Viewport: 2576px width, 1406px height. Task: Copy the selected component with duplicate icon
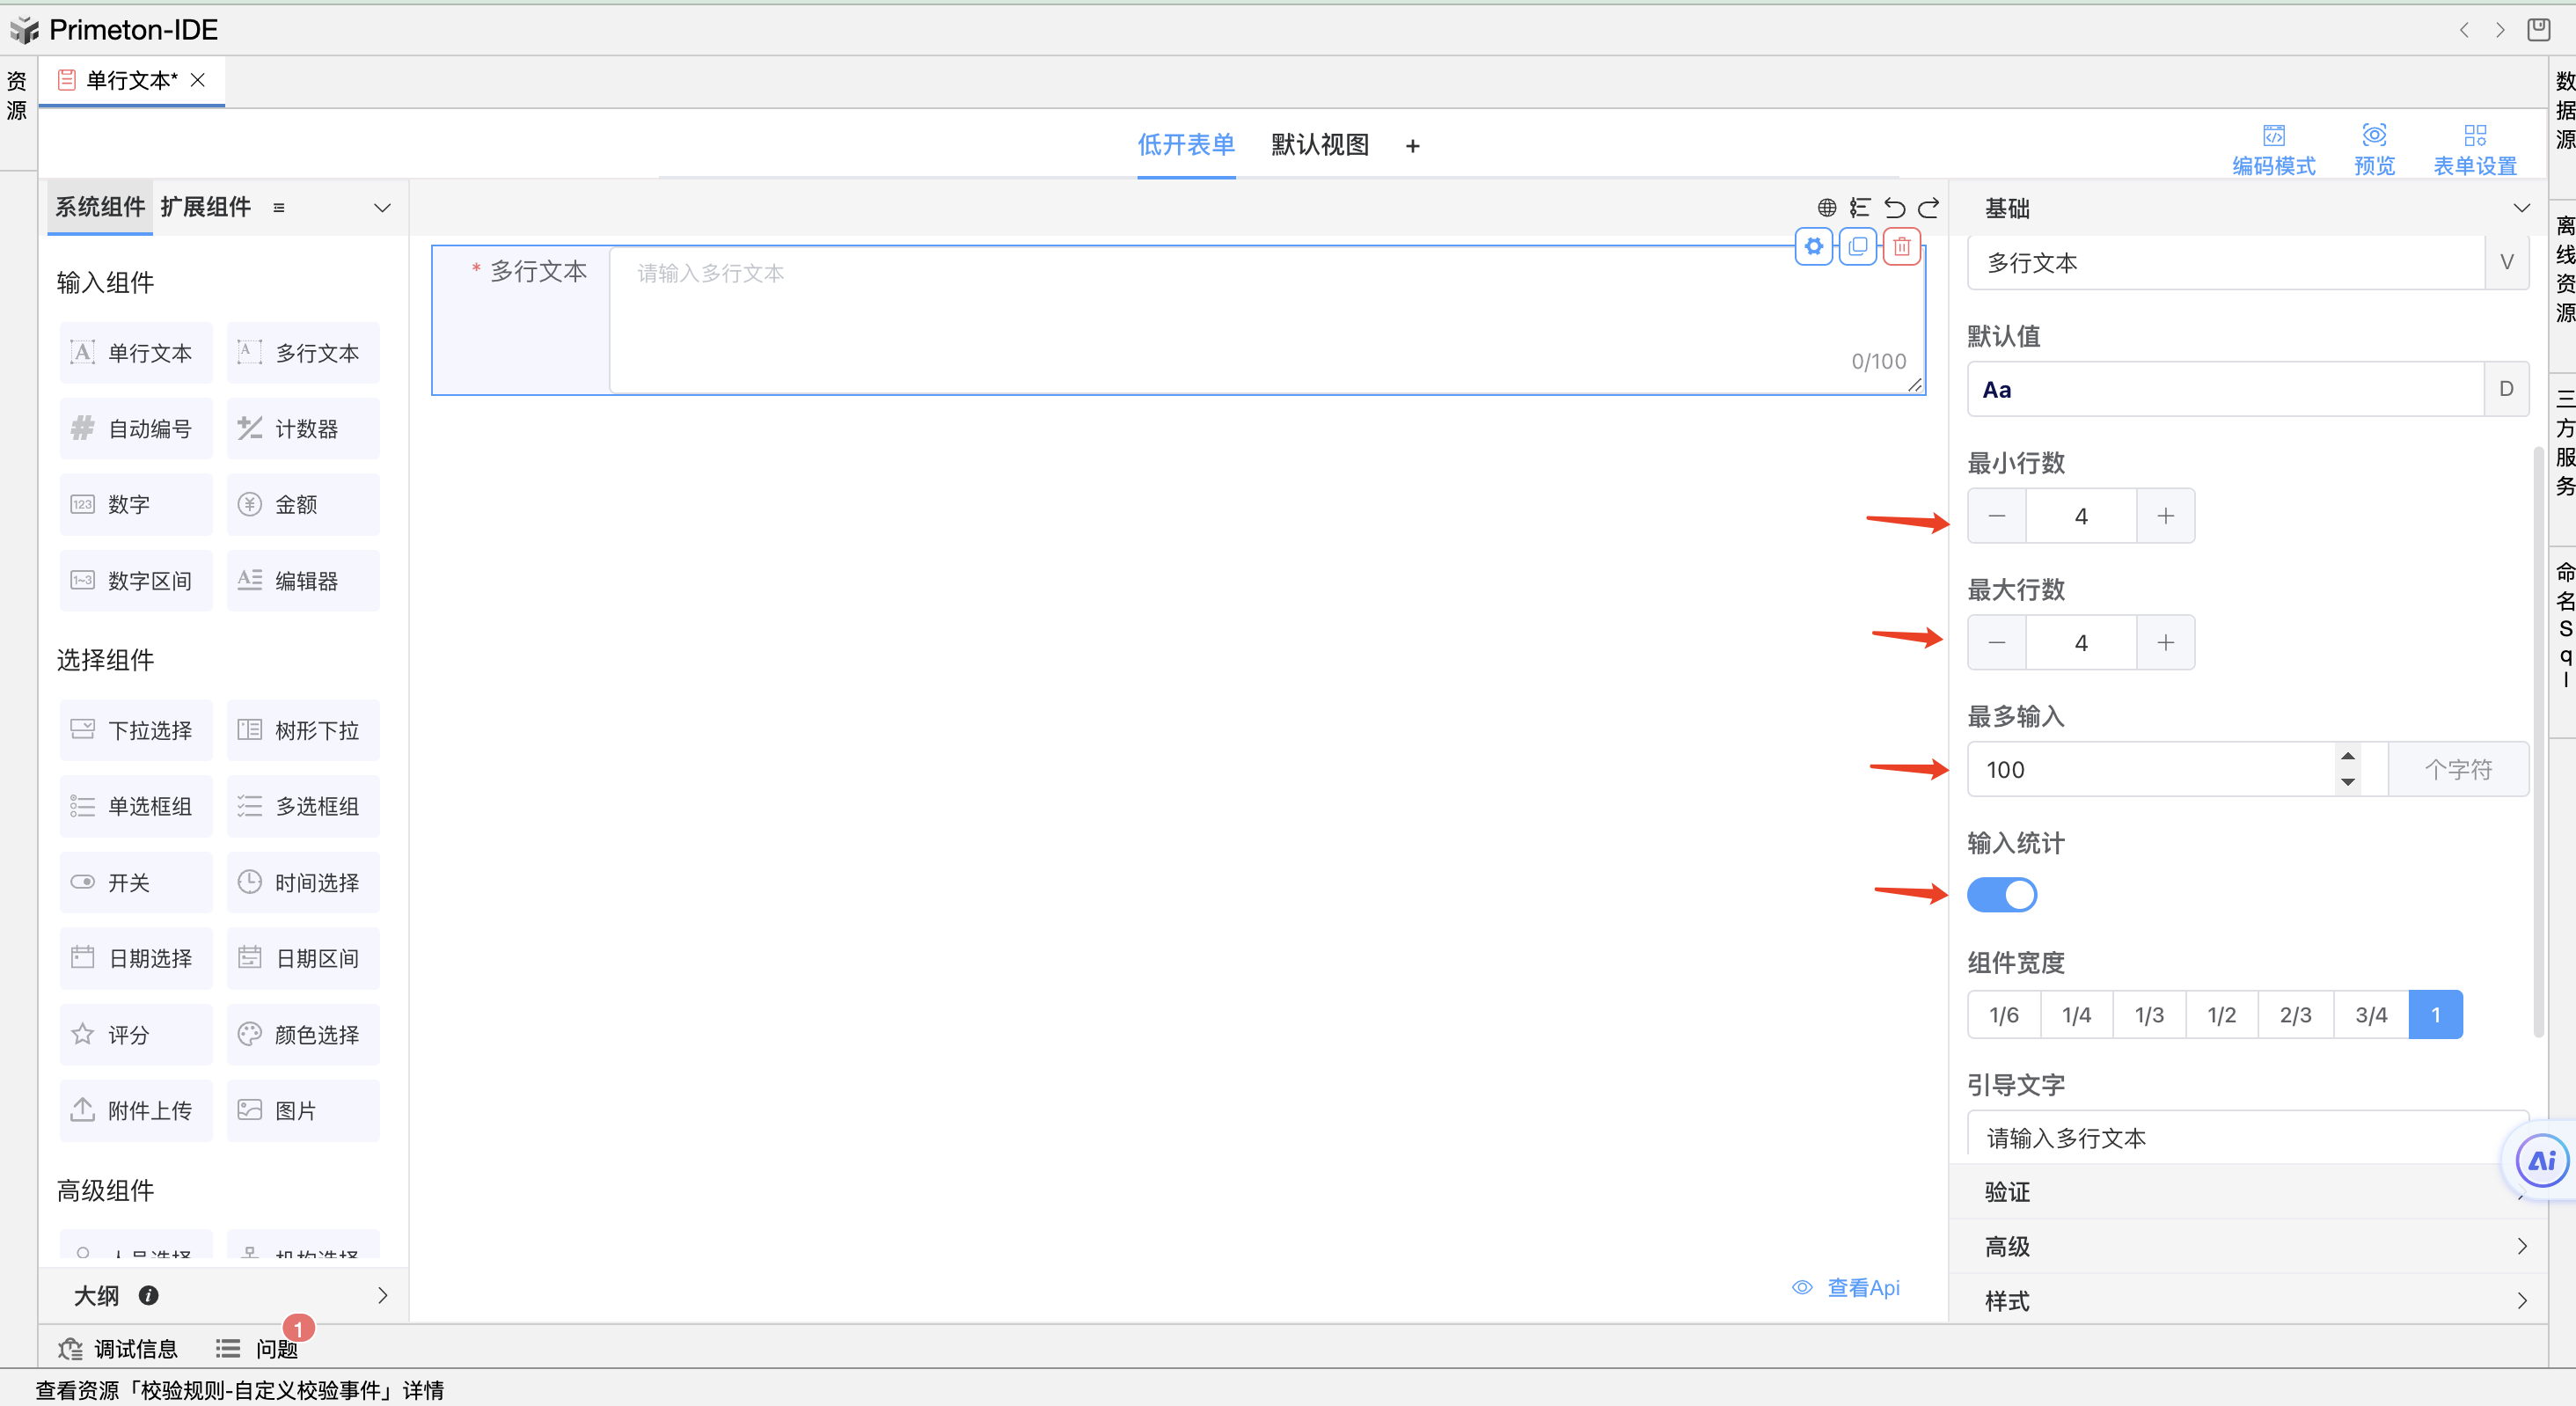1857,246
